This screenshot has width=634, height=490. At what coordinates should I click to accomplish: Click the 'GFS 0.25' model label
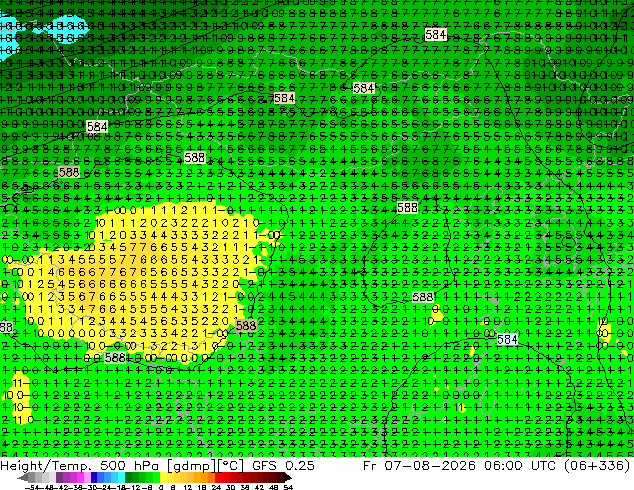point(283,466)
